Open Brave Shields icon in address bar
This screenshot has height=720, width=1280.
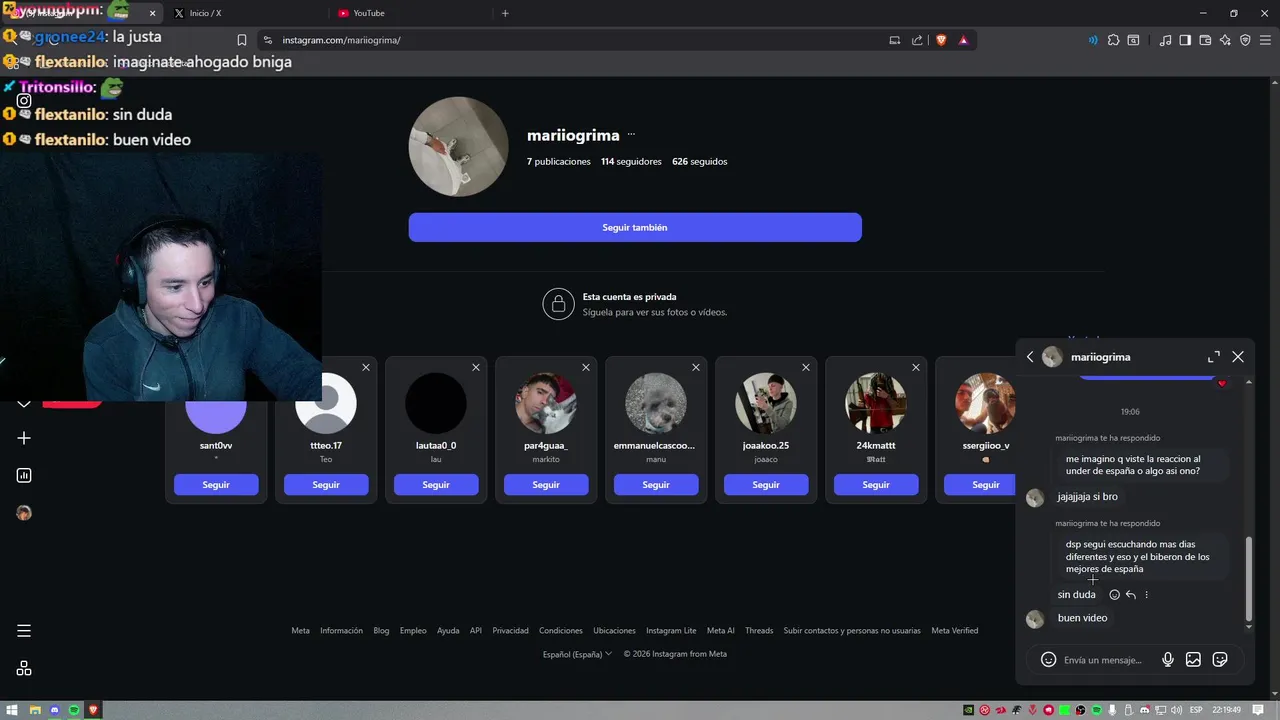click(x=941, y=40)
